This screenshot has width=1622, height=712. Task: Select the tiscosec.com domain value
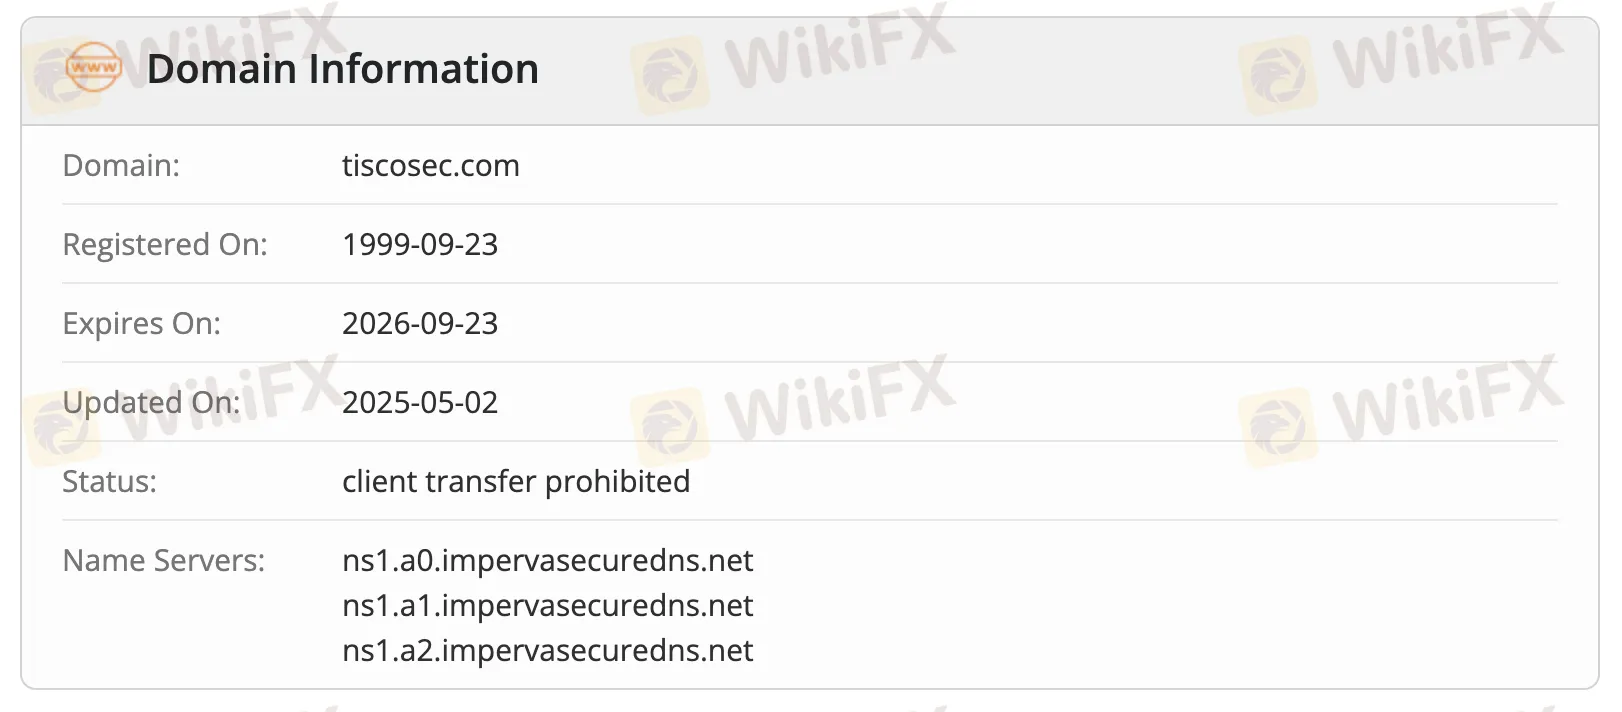tap(431, 165)
